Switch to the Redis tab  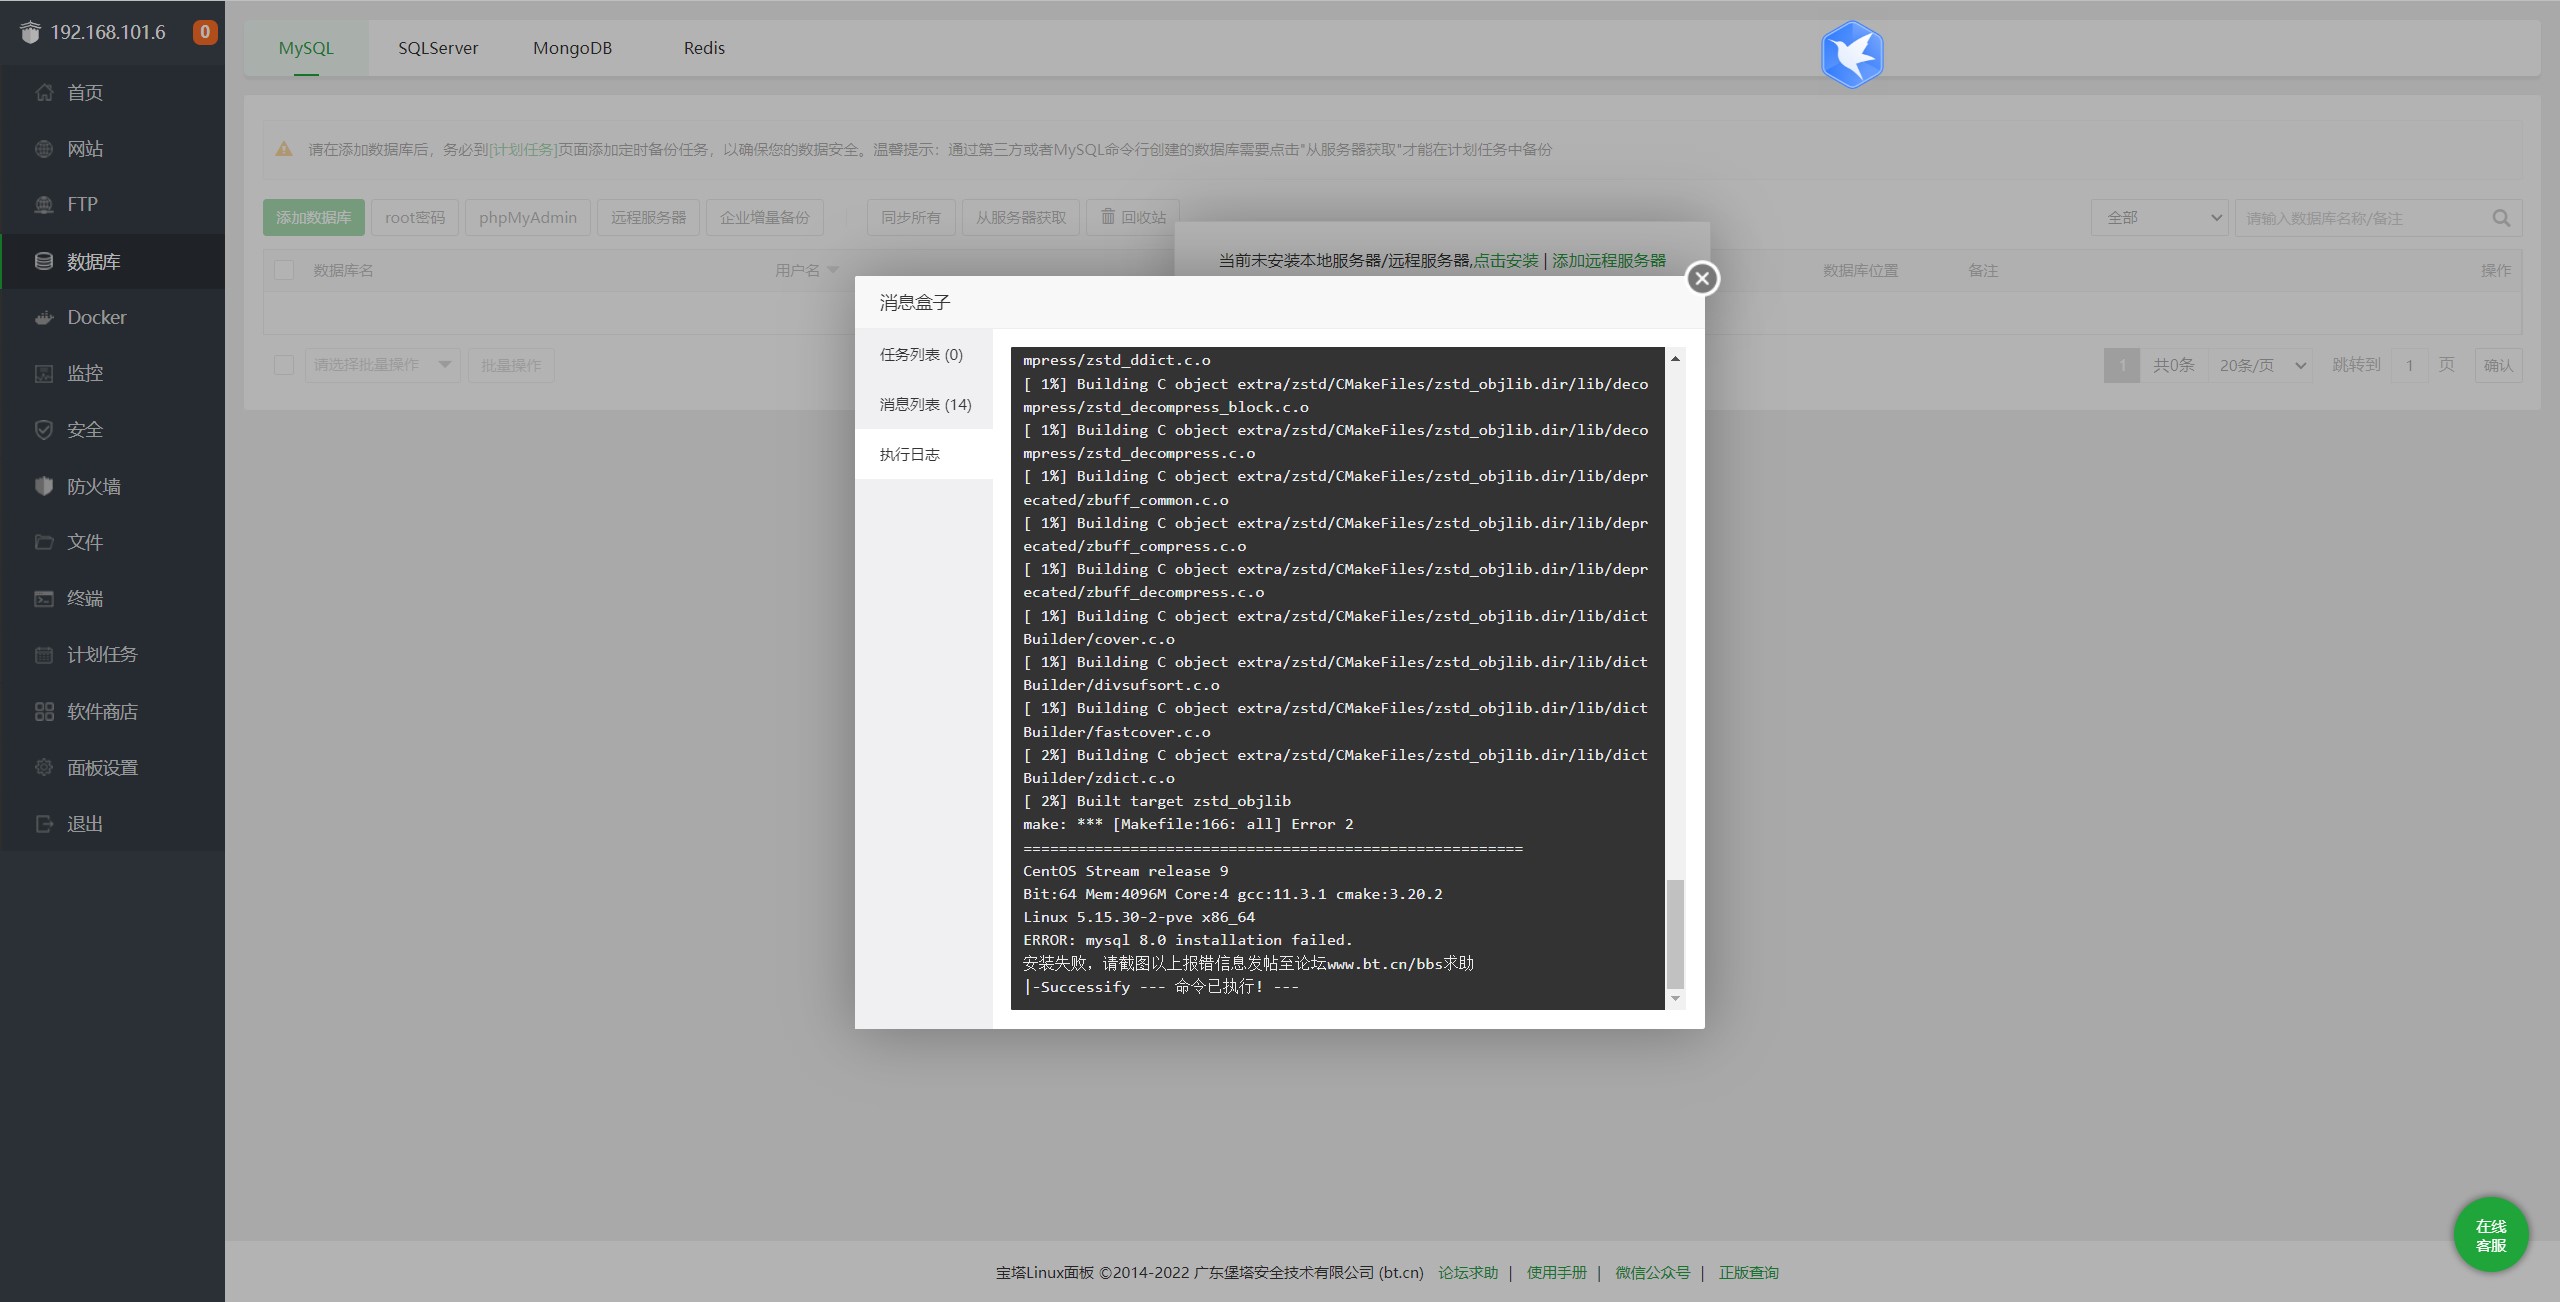704,48
